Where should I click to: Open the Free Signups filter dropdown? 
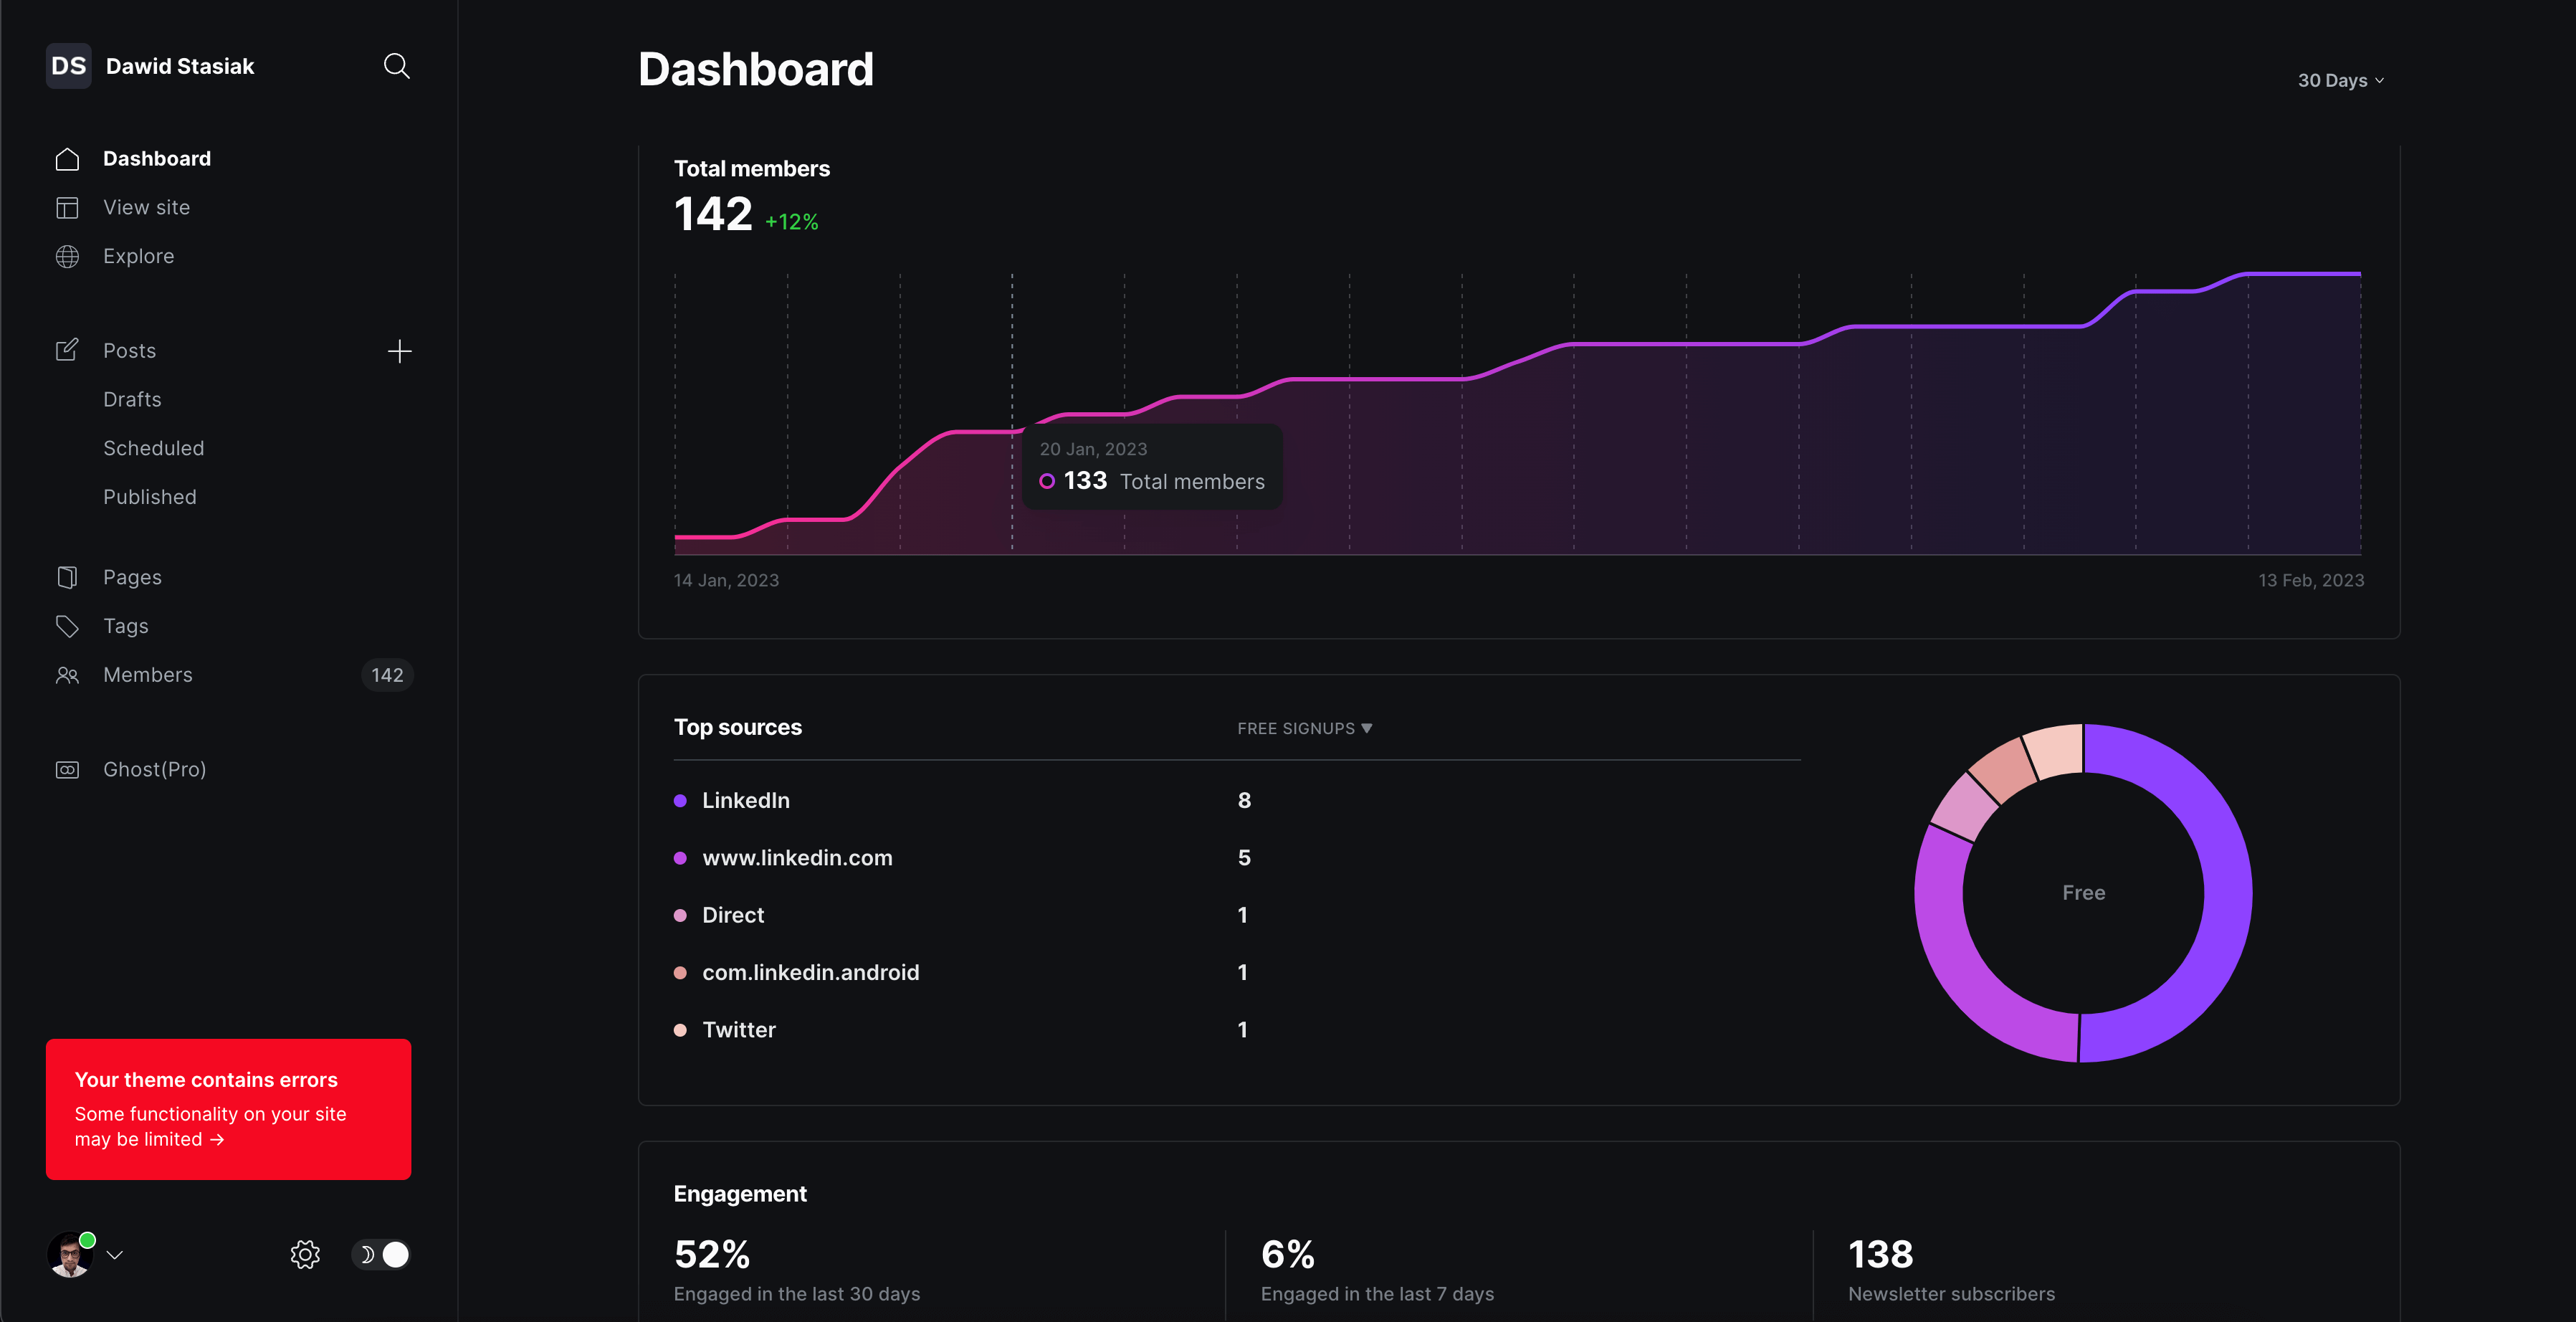(1304, 728)
